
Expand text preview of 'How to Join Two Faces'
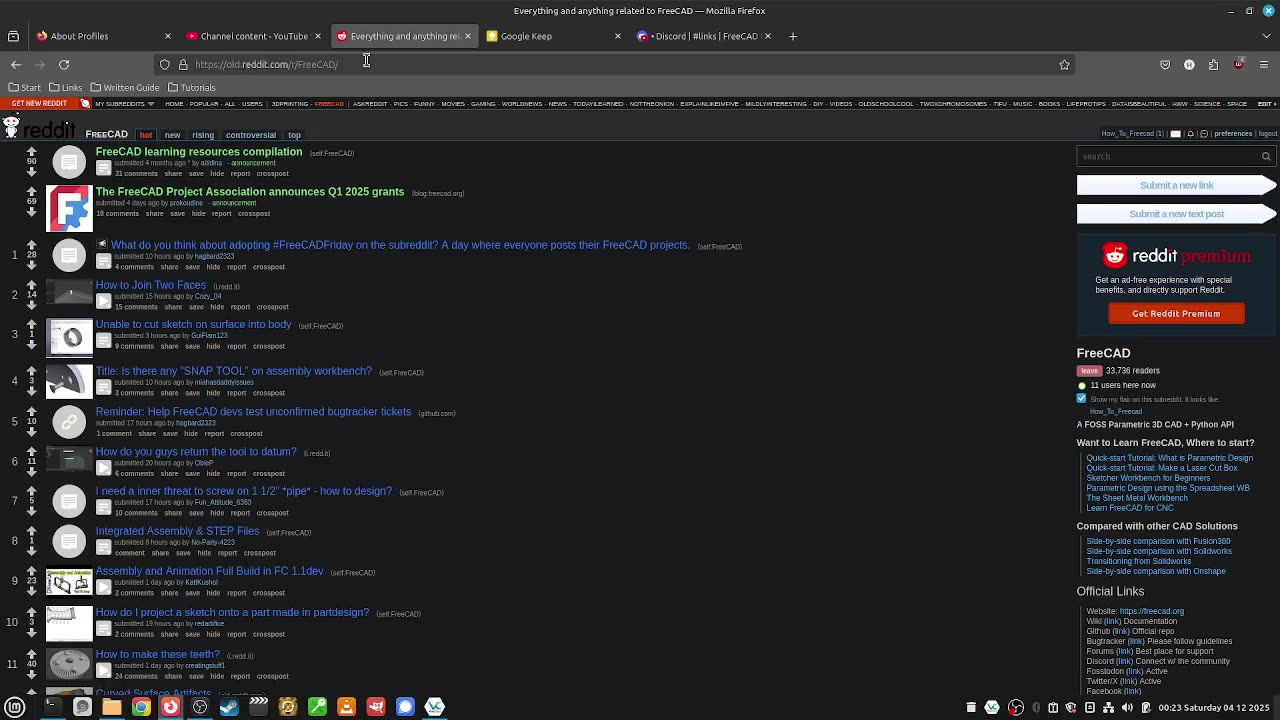[103, 301]
